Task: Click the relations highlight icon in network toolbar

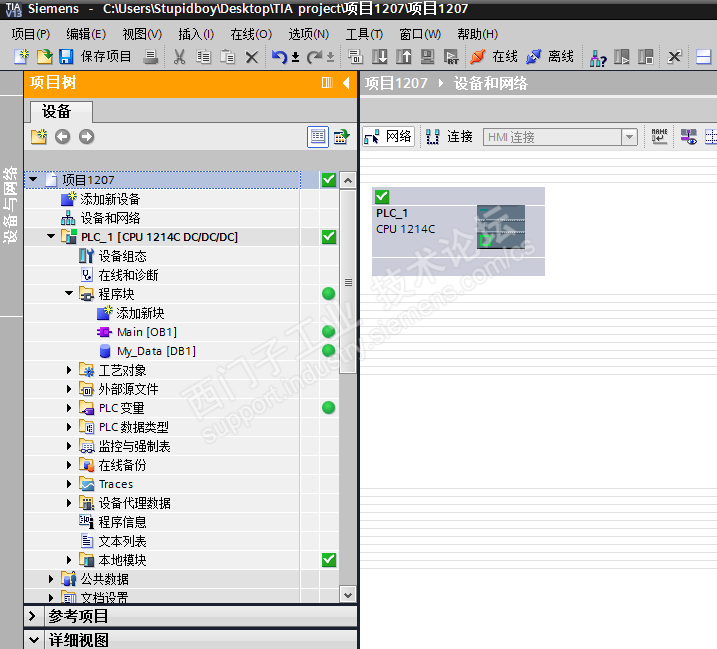Action: pyautogui.click(x=689, y=136)
